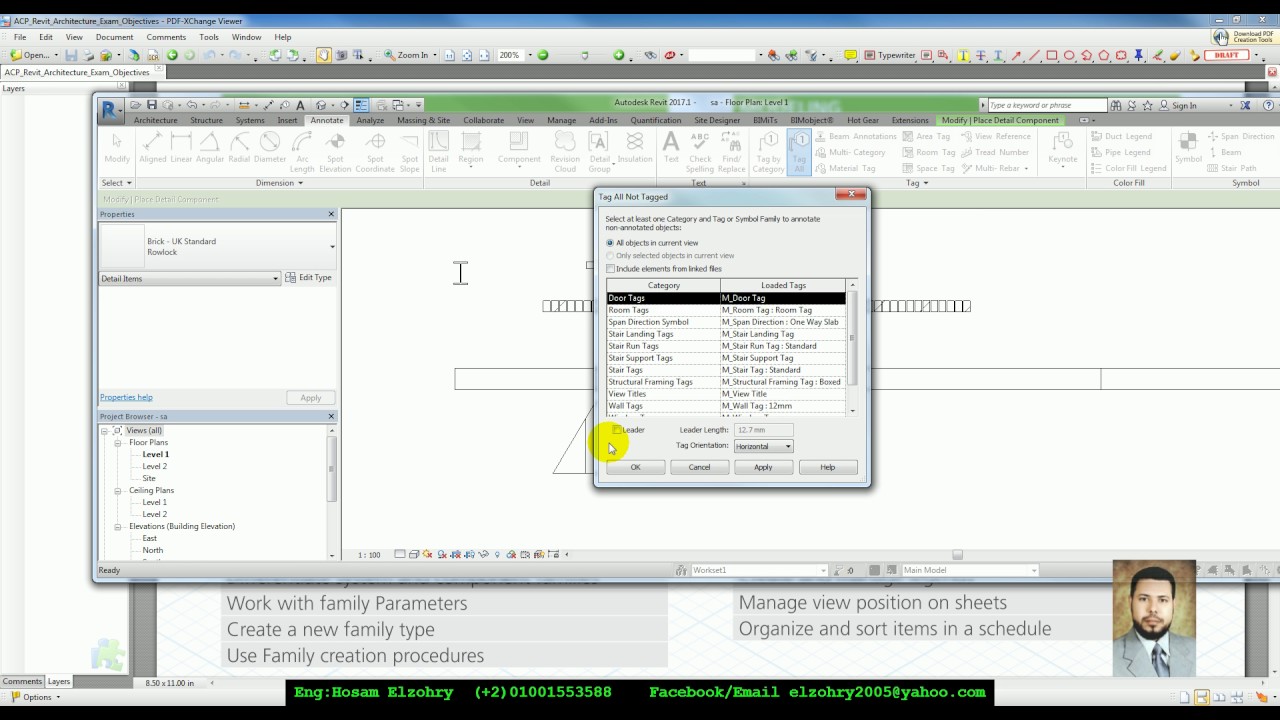Screen dimensions: 1280x720
Task: Click the Keynote tool icon
Action: pos(1062,148)
